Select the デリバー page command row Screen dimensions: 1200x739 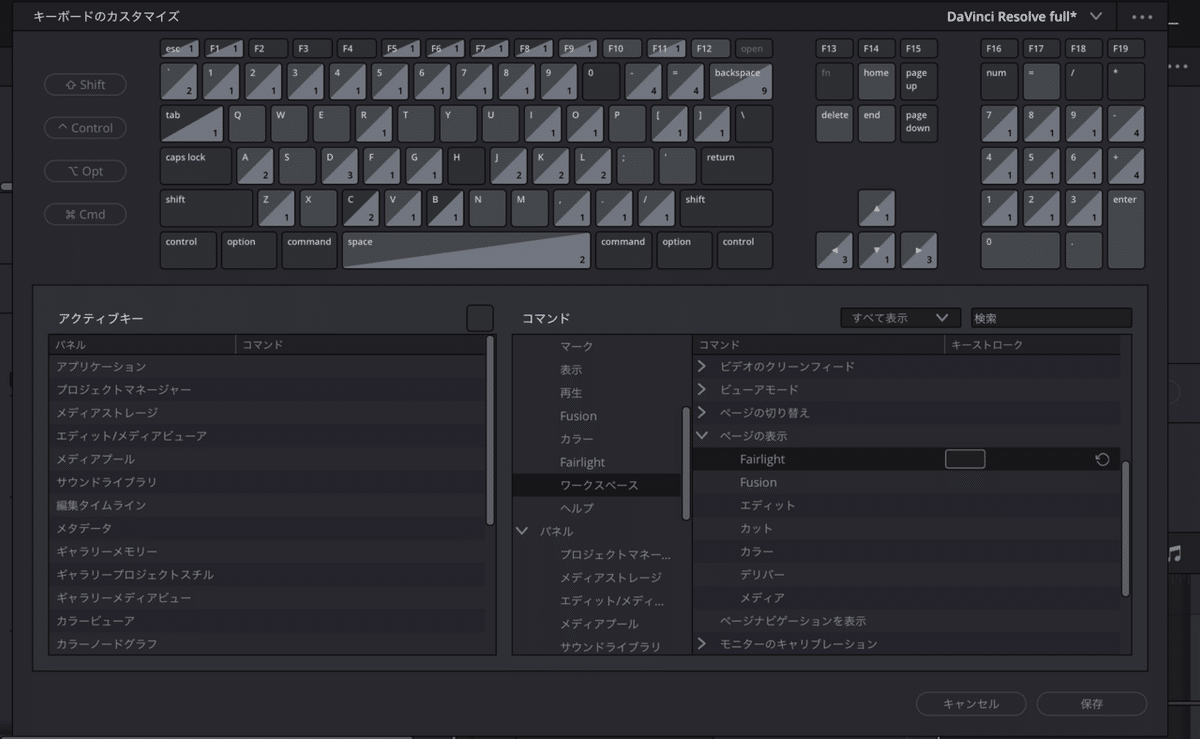906,574
